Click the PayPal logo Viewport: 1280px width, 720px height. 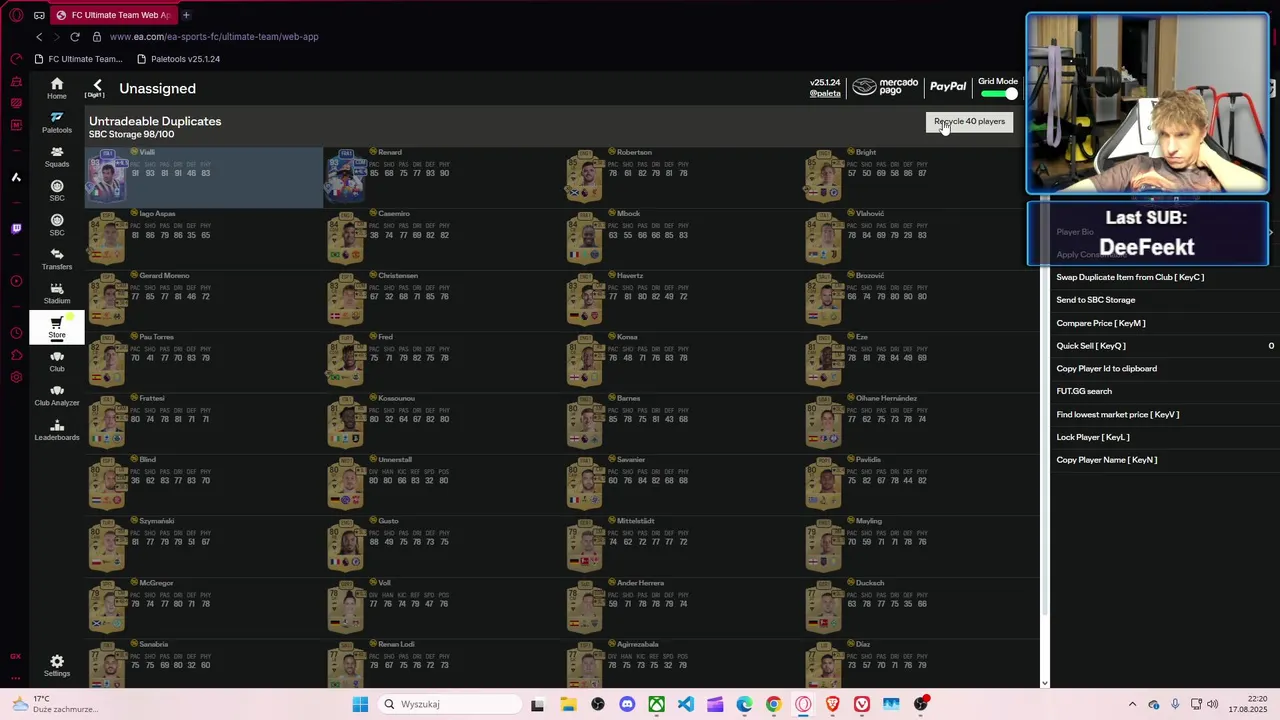948,87
